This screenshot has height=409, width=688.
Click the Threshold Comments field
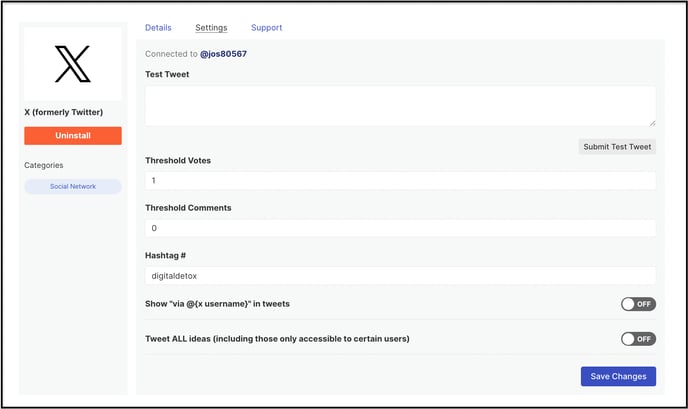(401, 228)
